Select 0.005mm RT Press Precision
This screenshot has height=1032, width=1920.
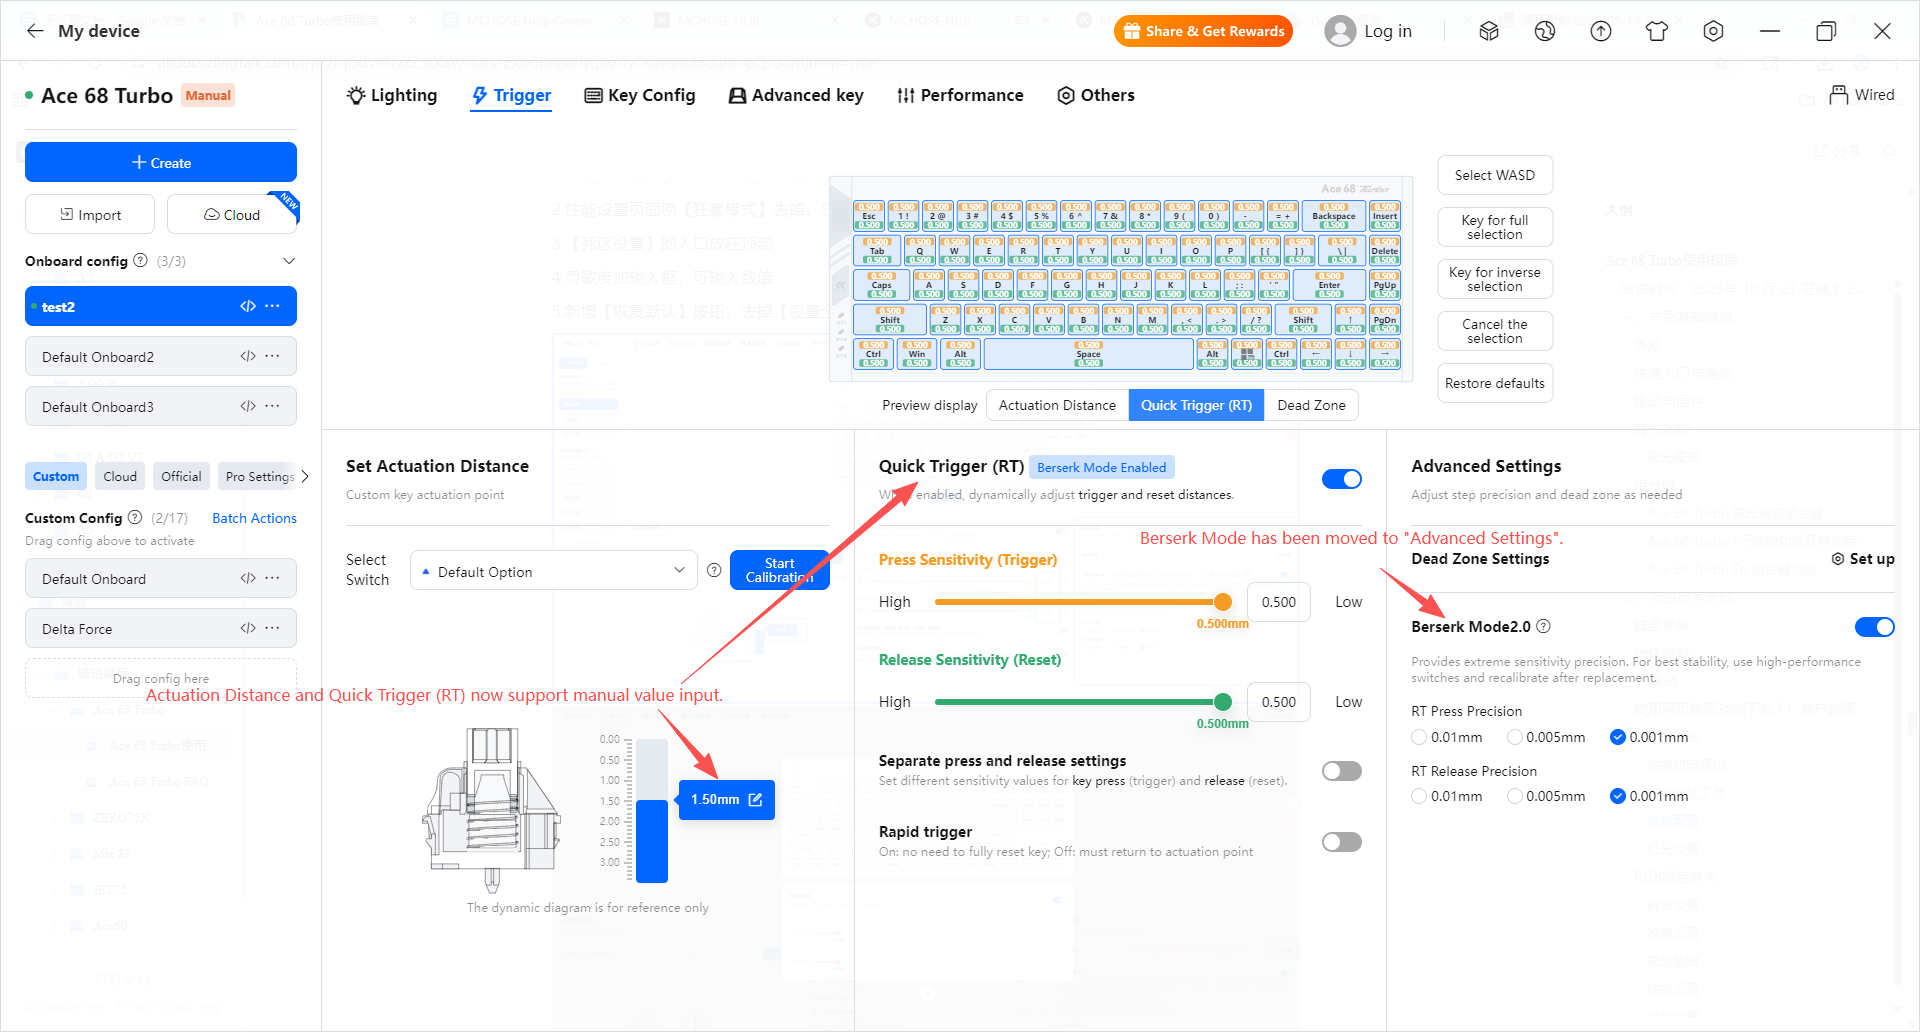coord(1515,737)
